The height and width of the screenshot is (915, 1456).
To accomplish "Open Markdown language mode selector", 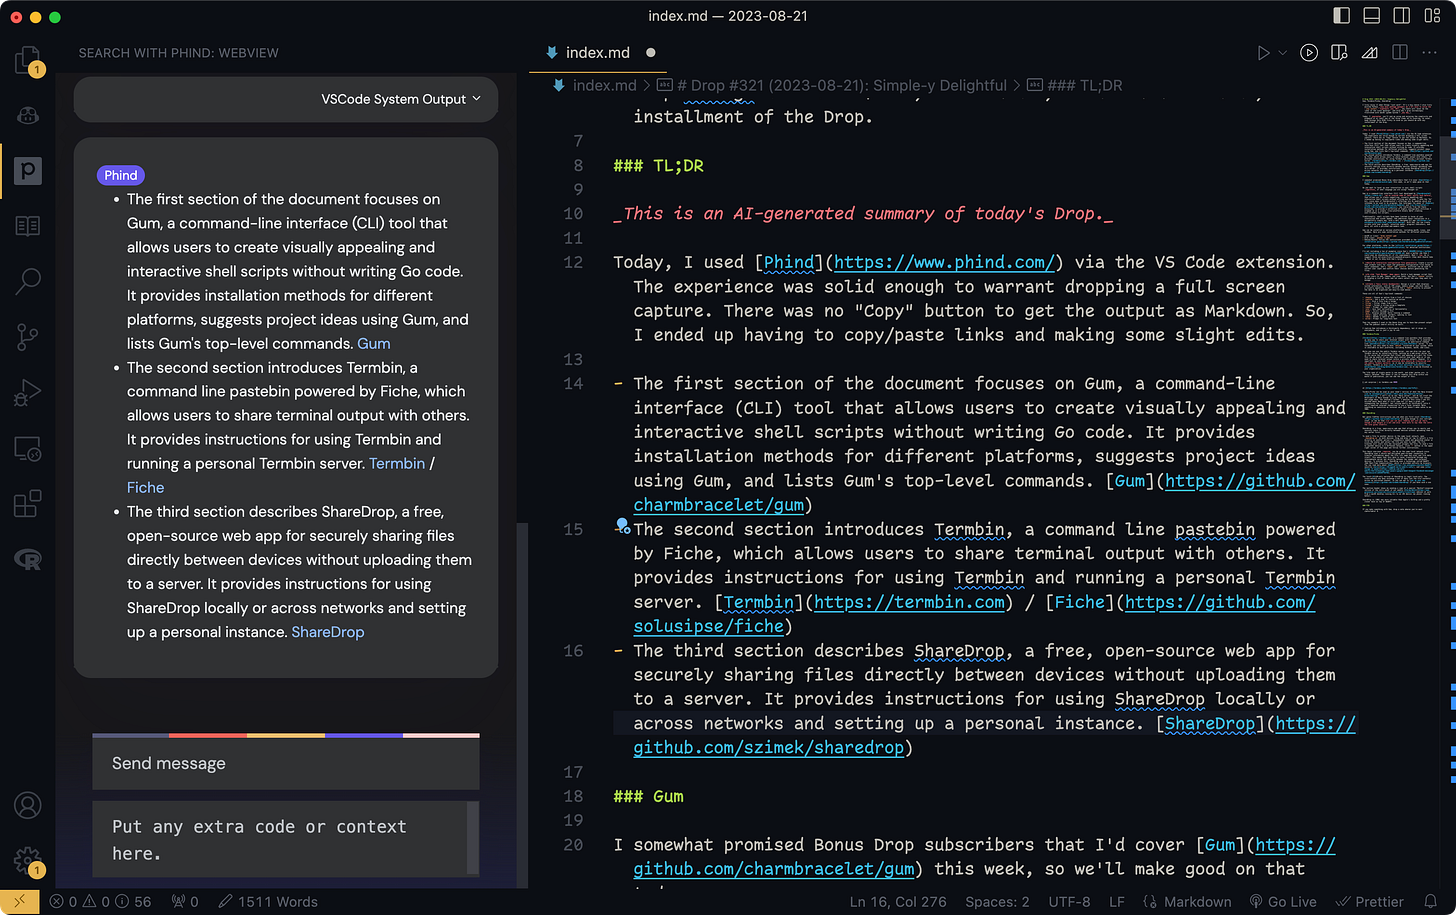I will (x=1187, y=901).
